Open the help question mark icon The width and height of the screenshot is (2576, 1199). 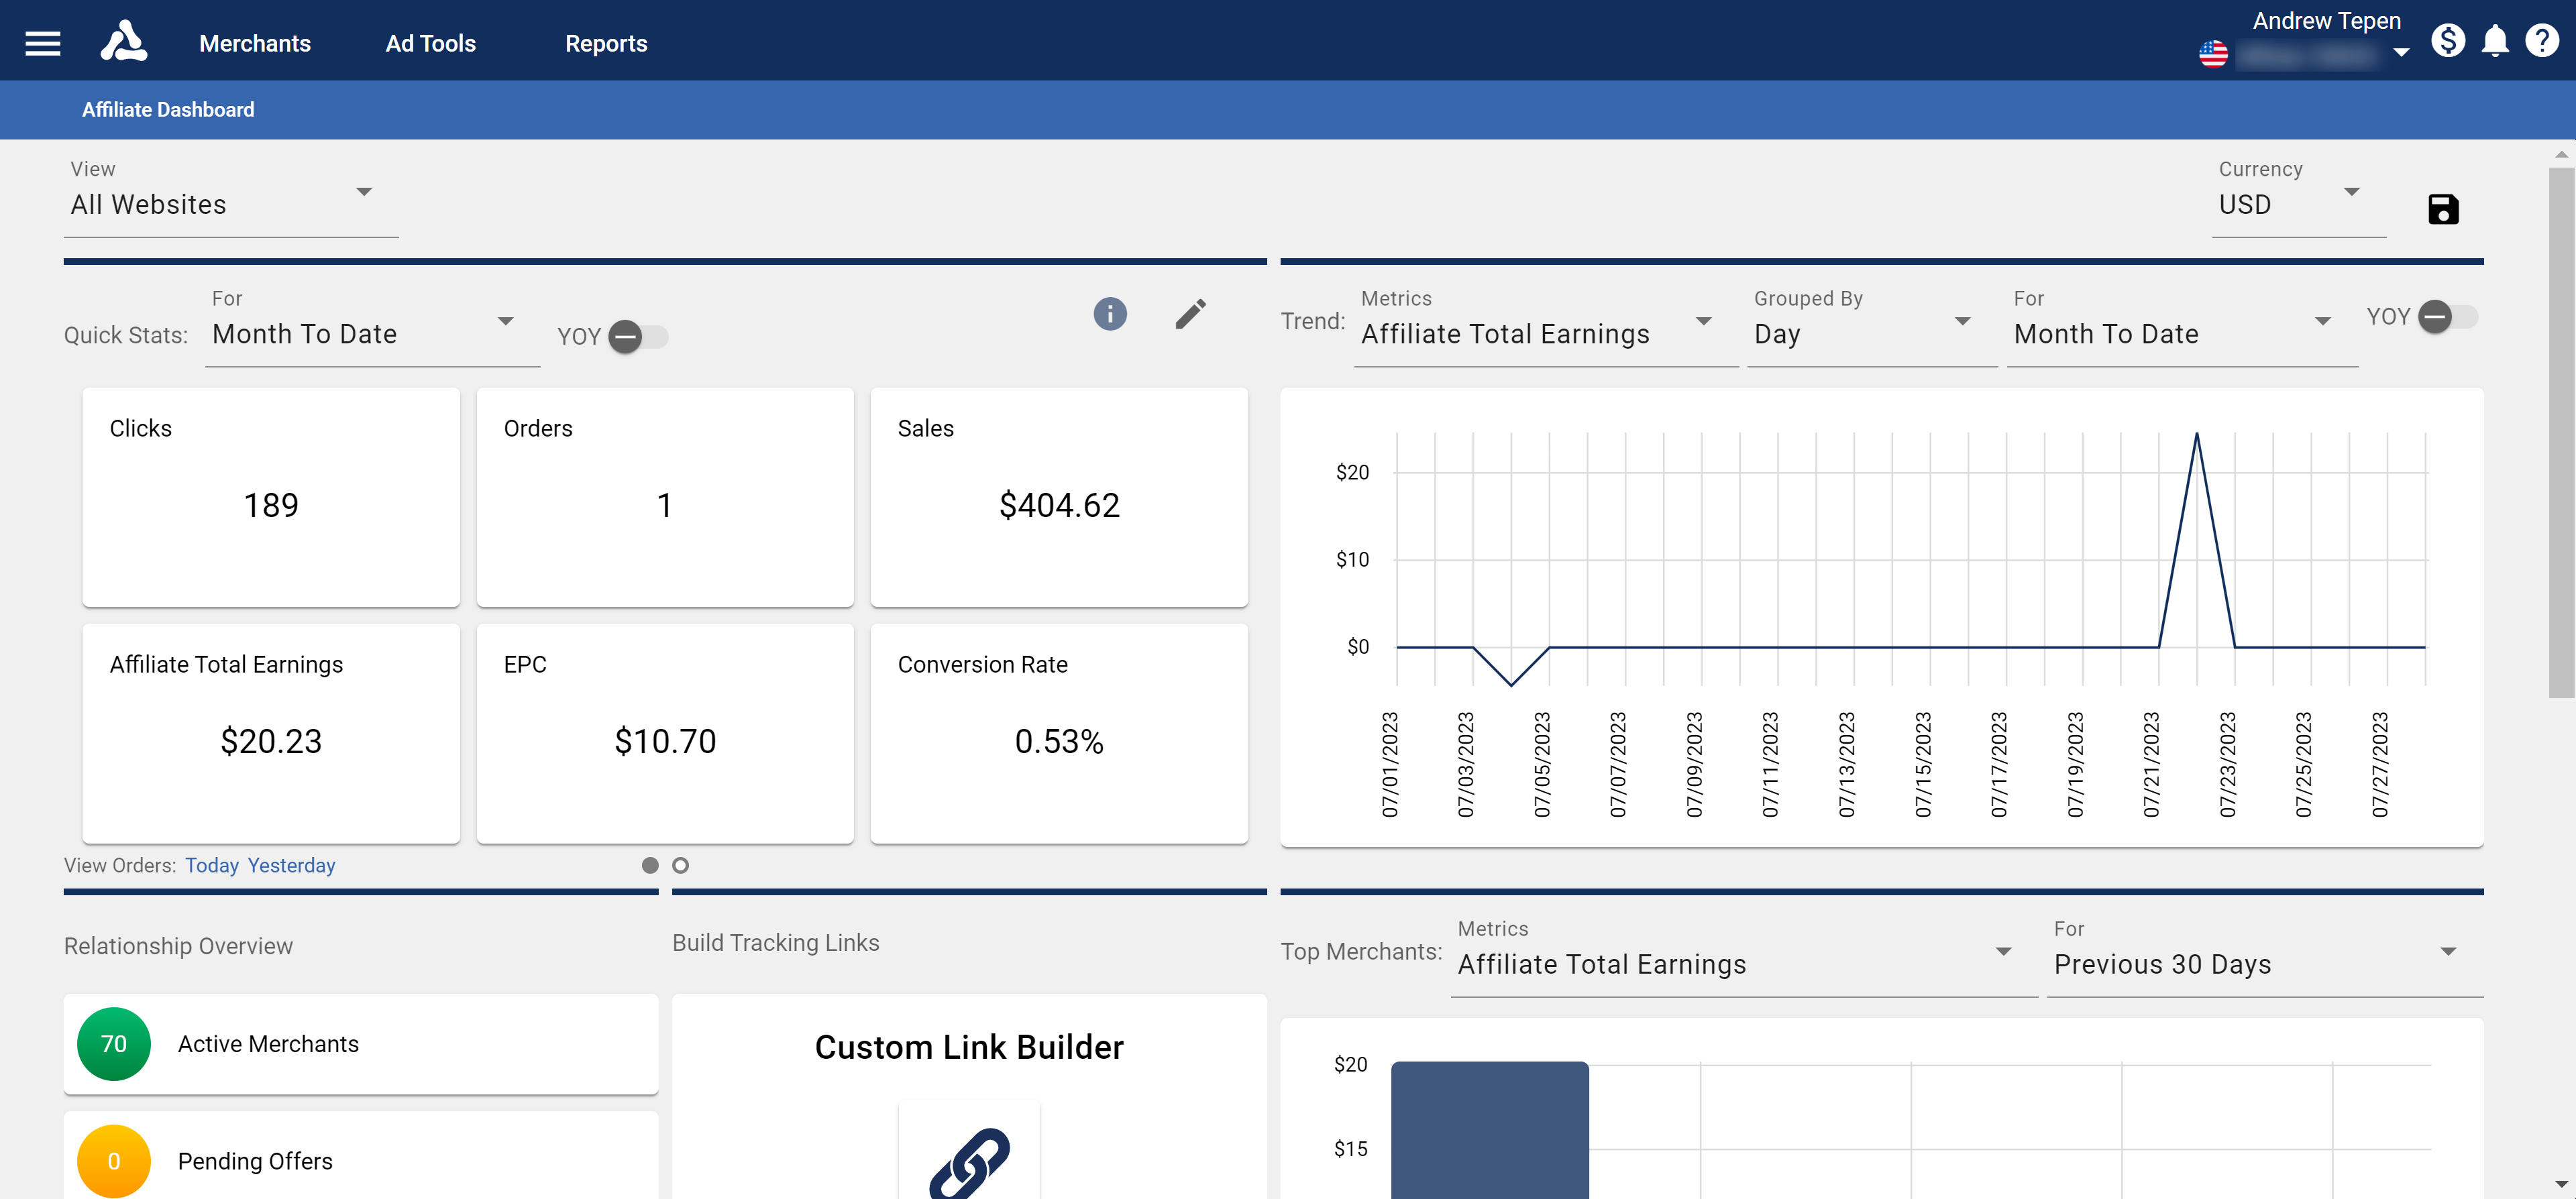(x=2542, y=40)
